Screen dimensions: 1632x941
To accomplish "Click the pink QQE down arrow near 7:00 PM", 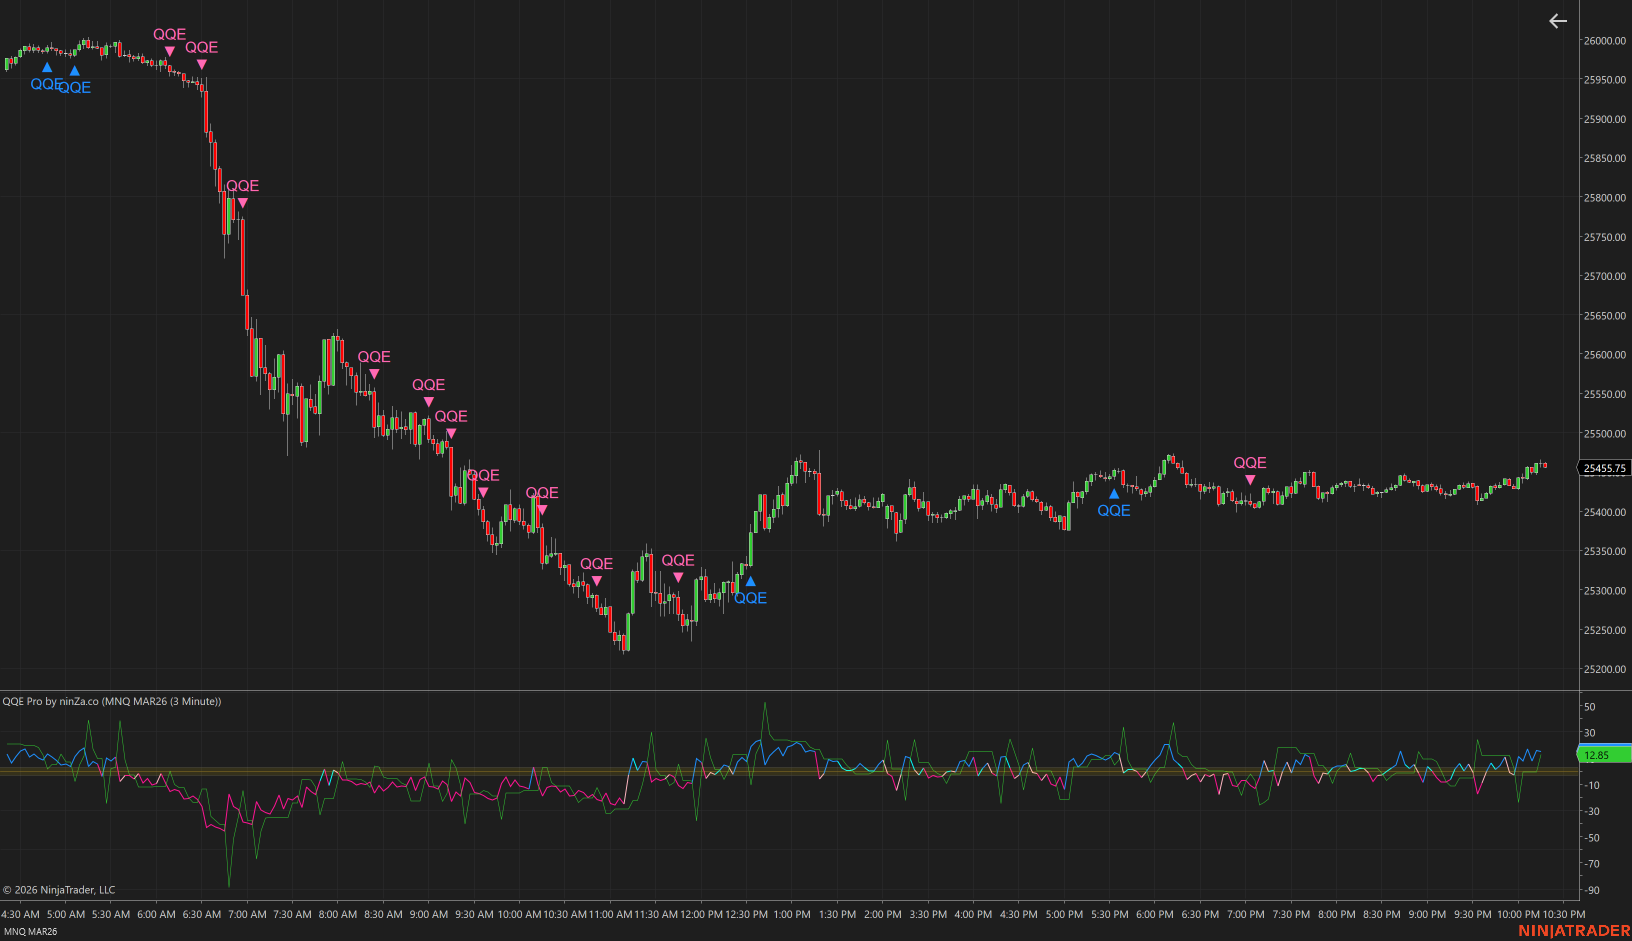I will coord(1249,480).
